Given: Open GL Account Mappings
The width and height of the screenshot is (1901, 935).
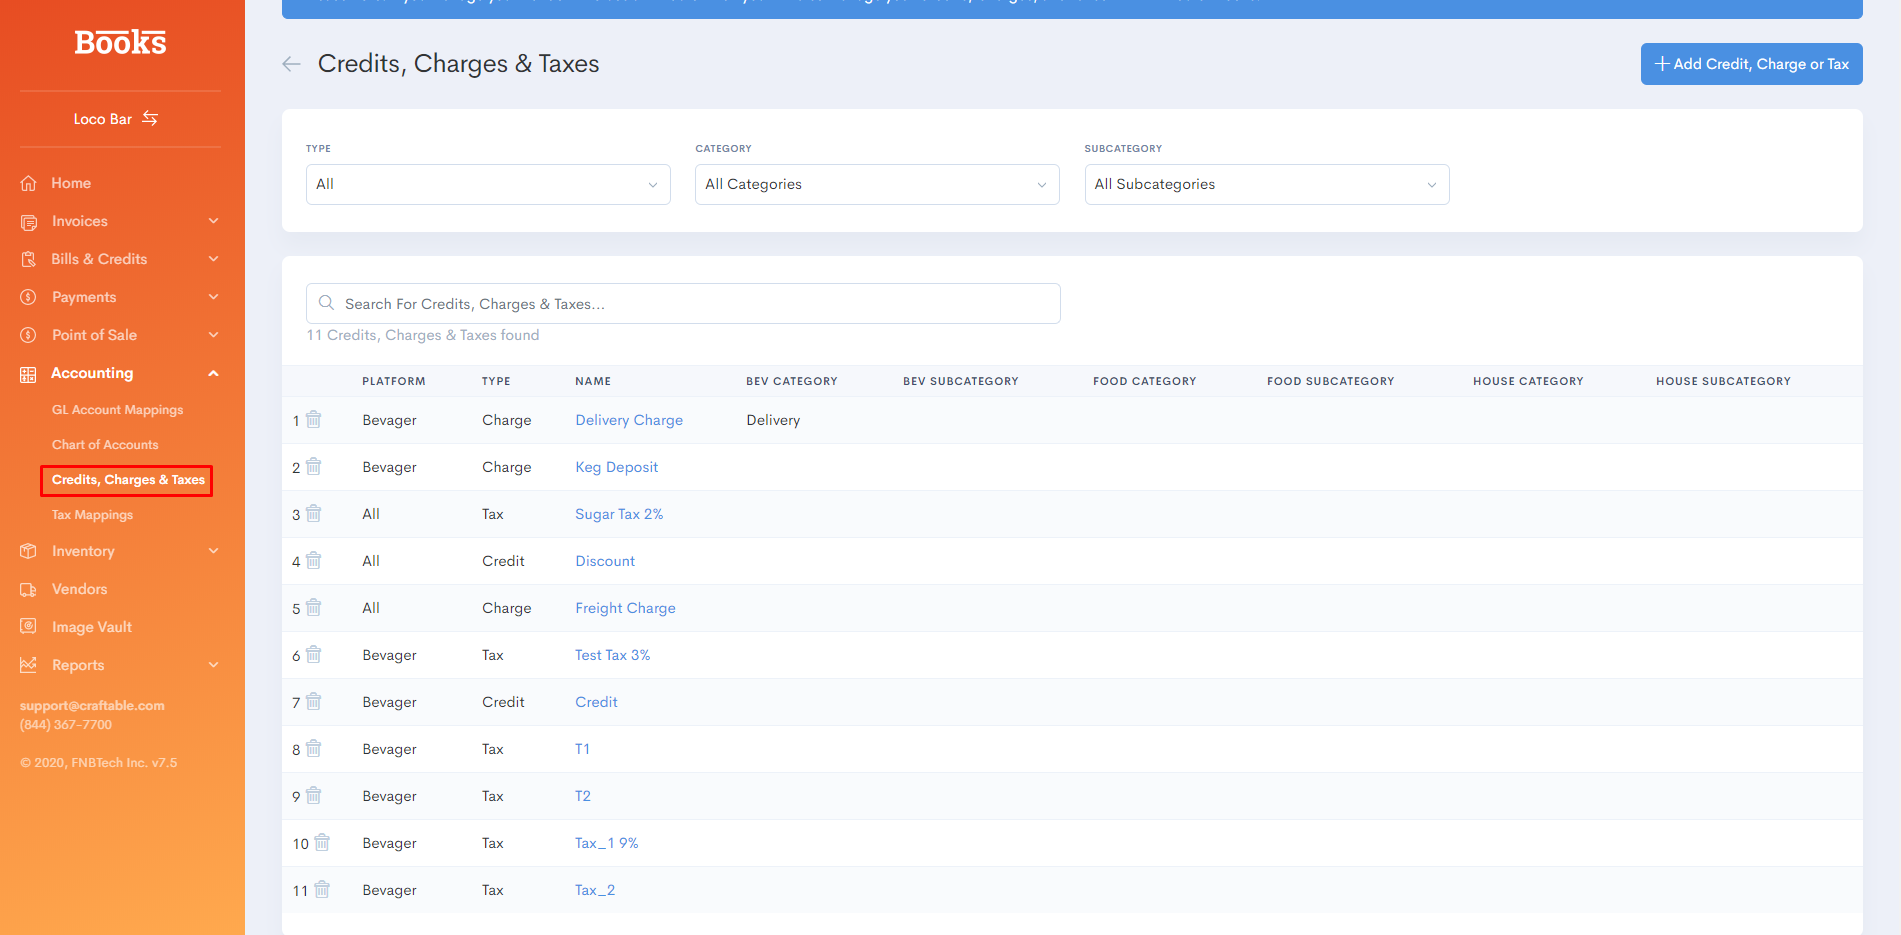Looking at the screenshot, I should point(117,410).
